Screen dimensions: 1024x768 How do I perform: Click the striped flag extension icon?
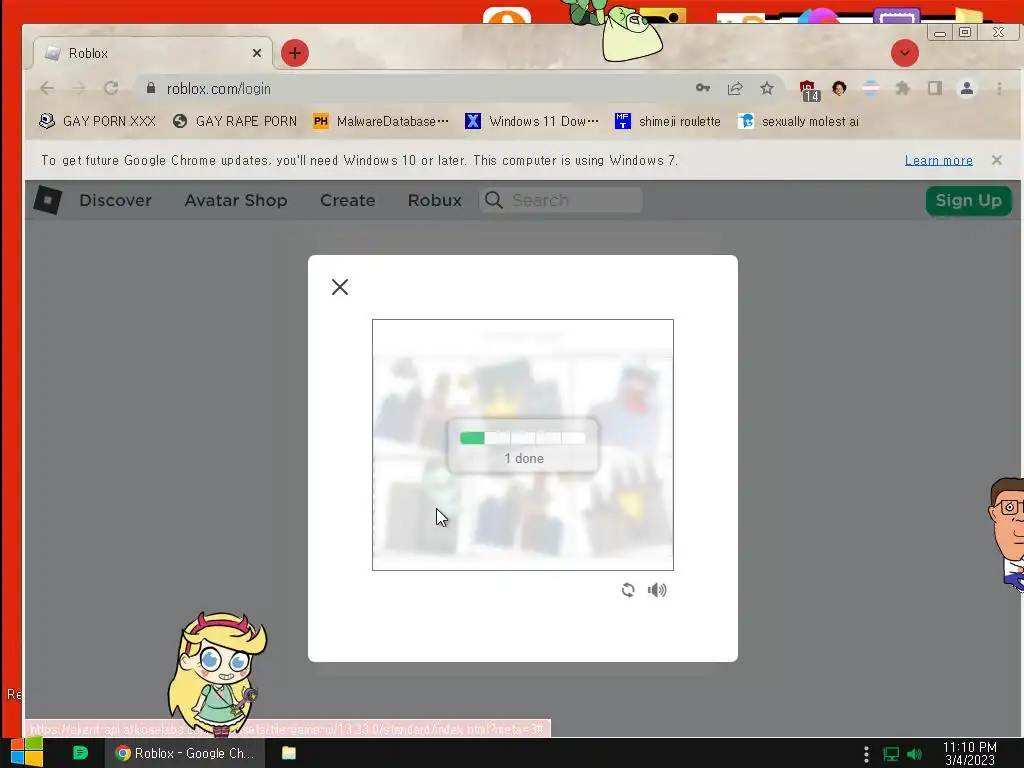click(x=871, y=88)
